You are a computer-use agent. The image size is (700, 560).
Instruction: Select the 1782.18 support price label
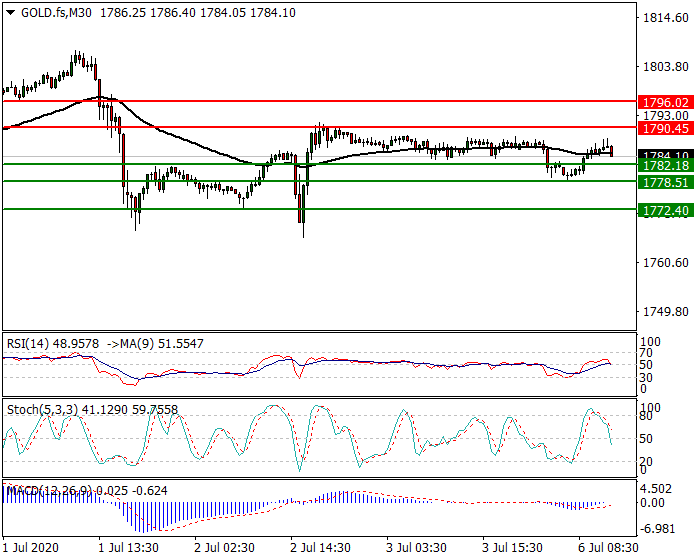pos(666,166)
